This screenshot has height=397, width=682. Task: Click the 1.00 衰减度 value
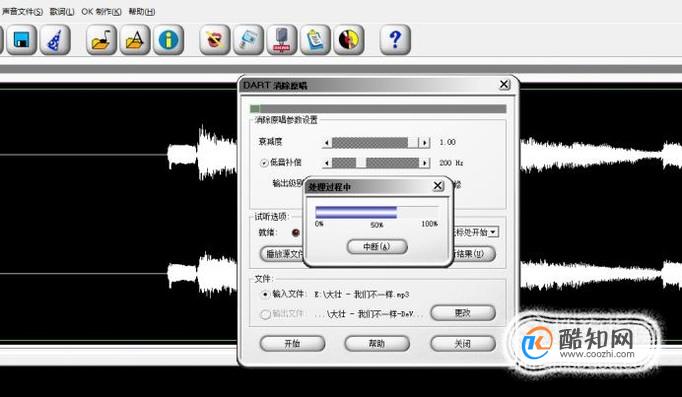tap(447, 142)
